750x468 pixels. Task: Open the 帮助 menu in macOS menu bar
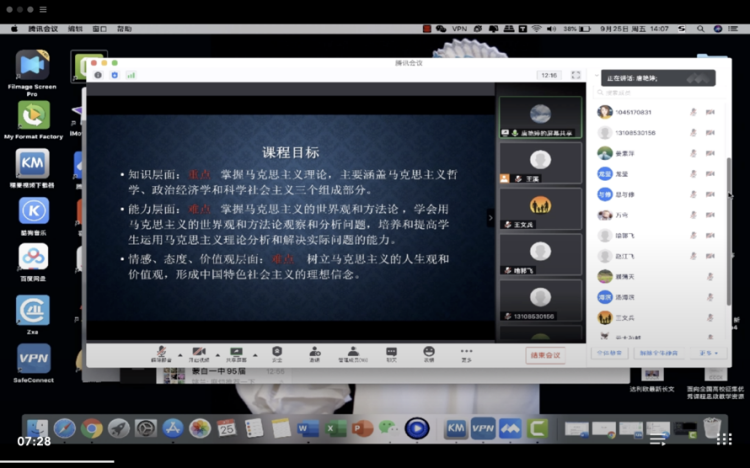coord(124,29)
